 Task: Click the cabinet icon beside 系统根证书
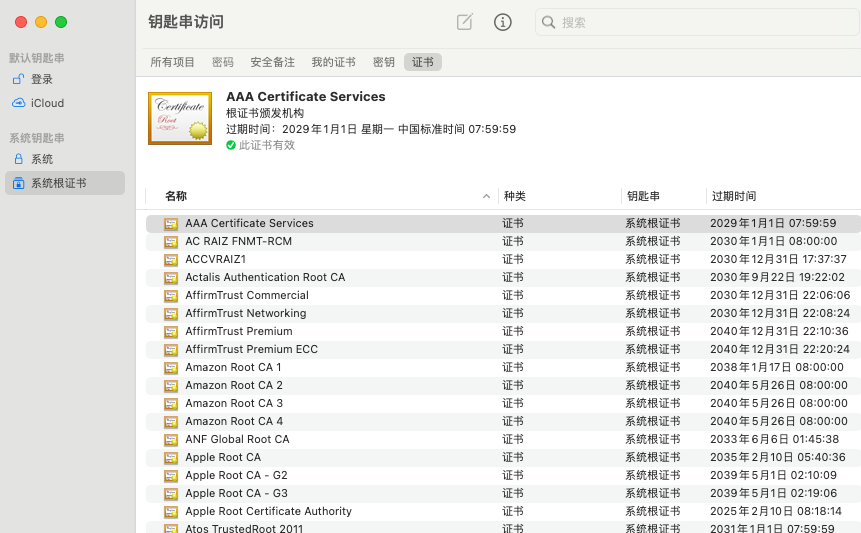pyautogui.click(x=19, y=183)
